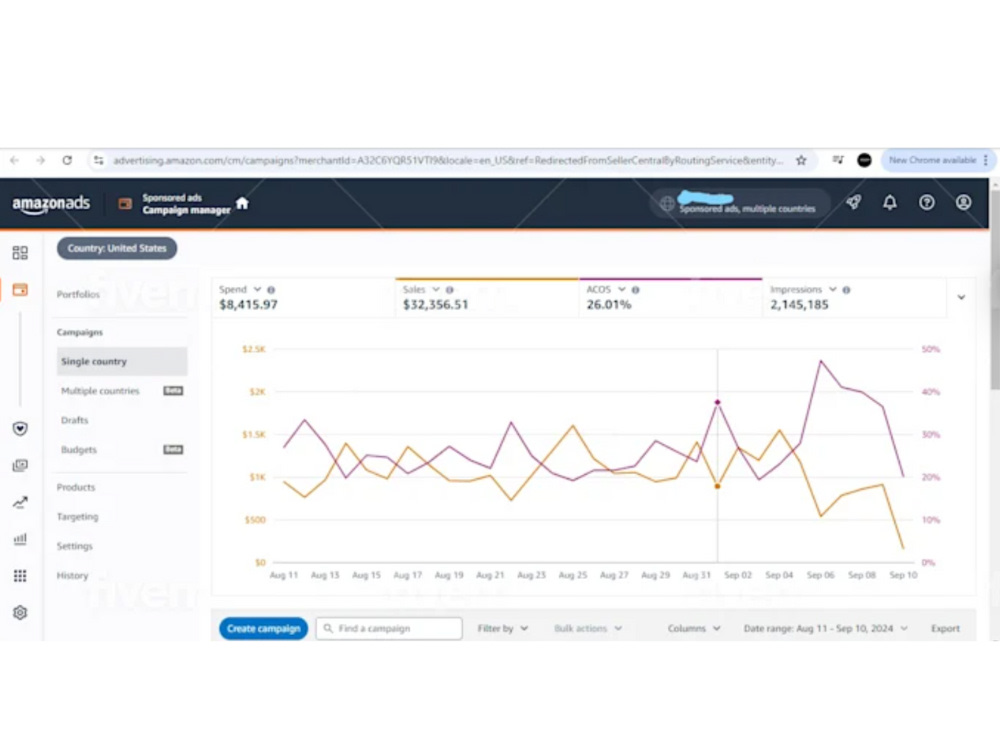Open the apps grid sidebar icon
This screenshot has height=750, width=1000.
pos(20,576)
